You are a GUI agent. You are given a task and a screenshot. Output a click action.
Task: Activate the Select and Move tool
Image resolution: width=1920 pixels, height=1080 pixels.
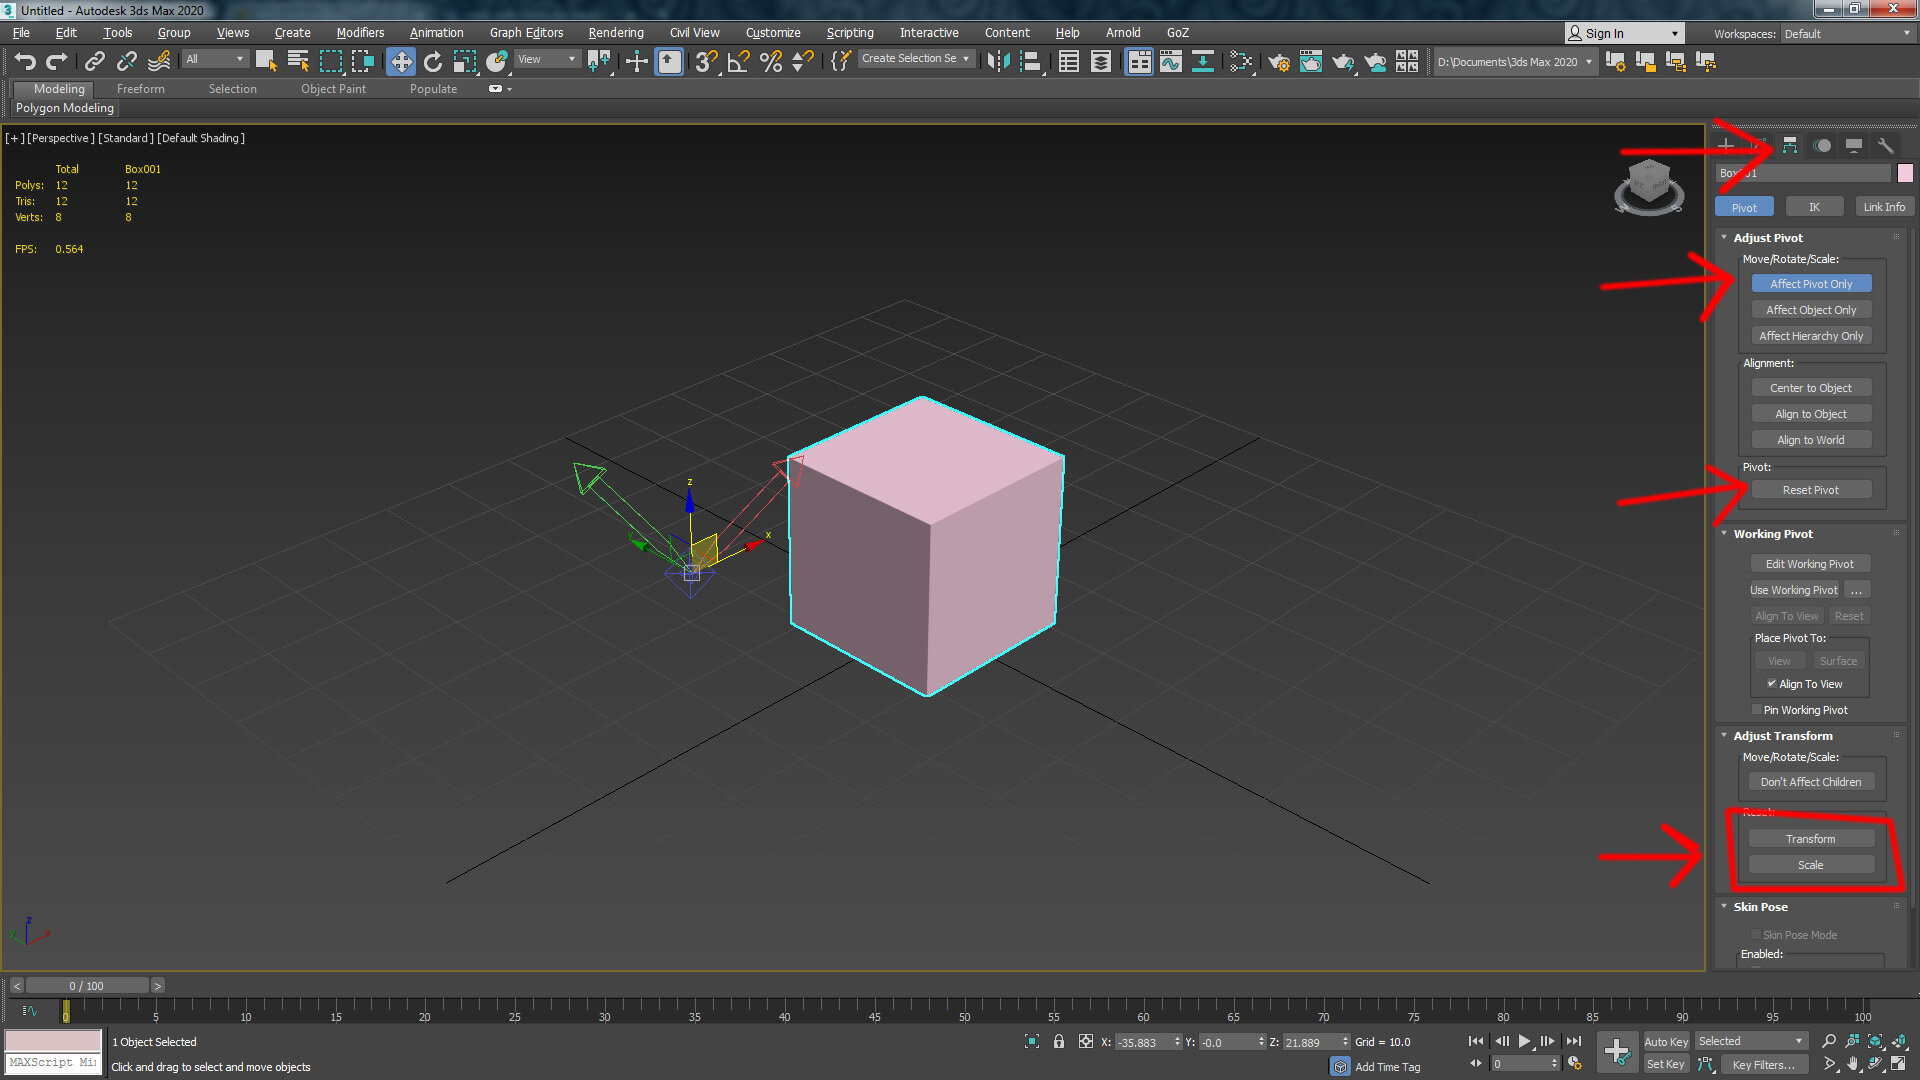[x=400, y=61]
